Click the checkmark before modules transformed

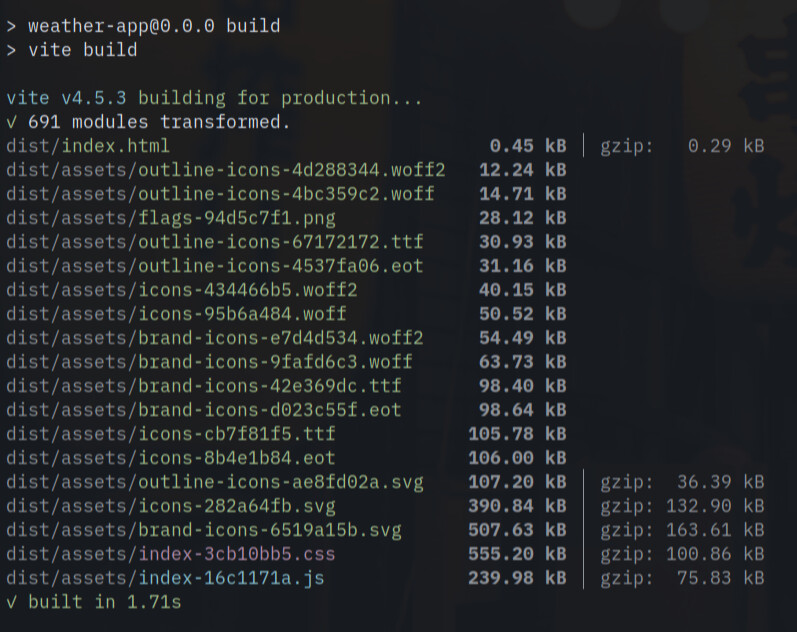[x=11, y=123]
